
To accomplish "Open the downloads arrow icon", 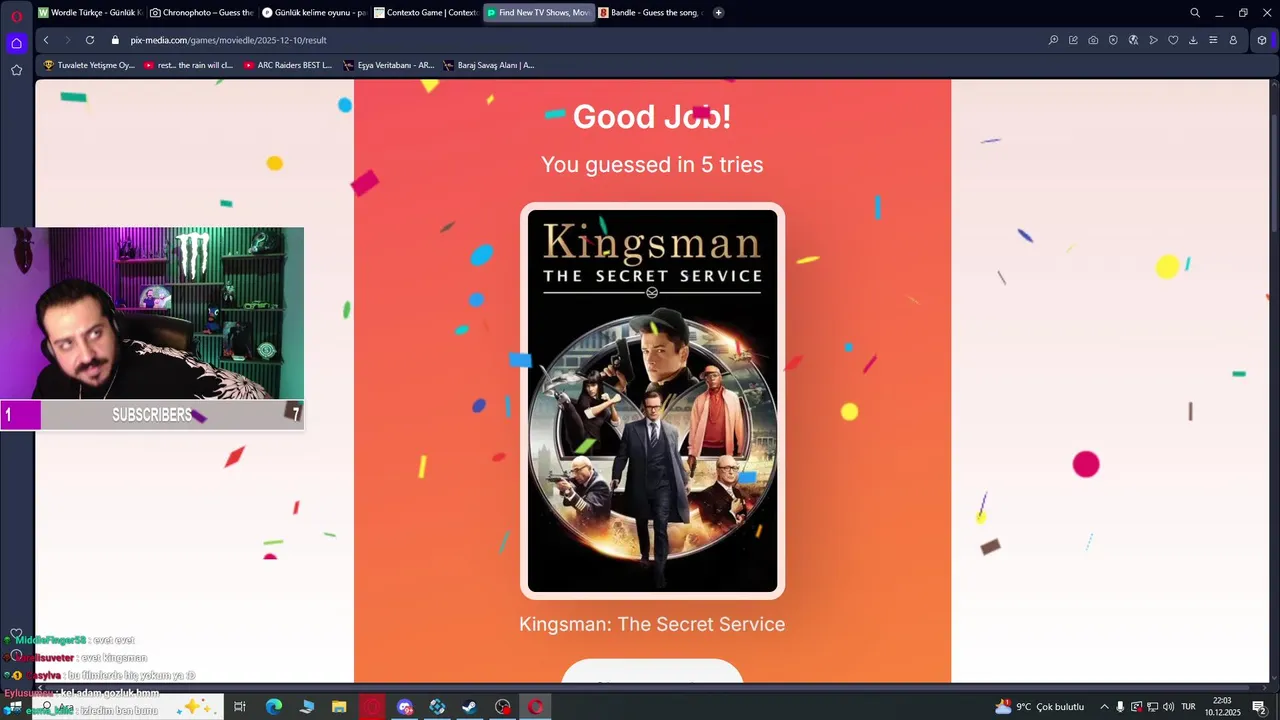I will (x=1193, y=40).
